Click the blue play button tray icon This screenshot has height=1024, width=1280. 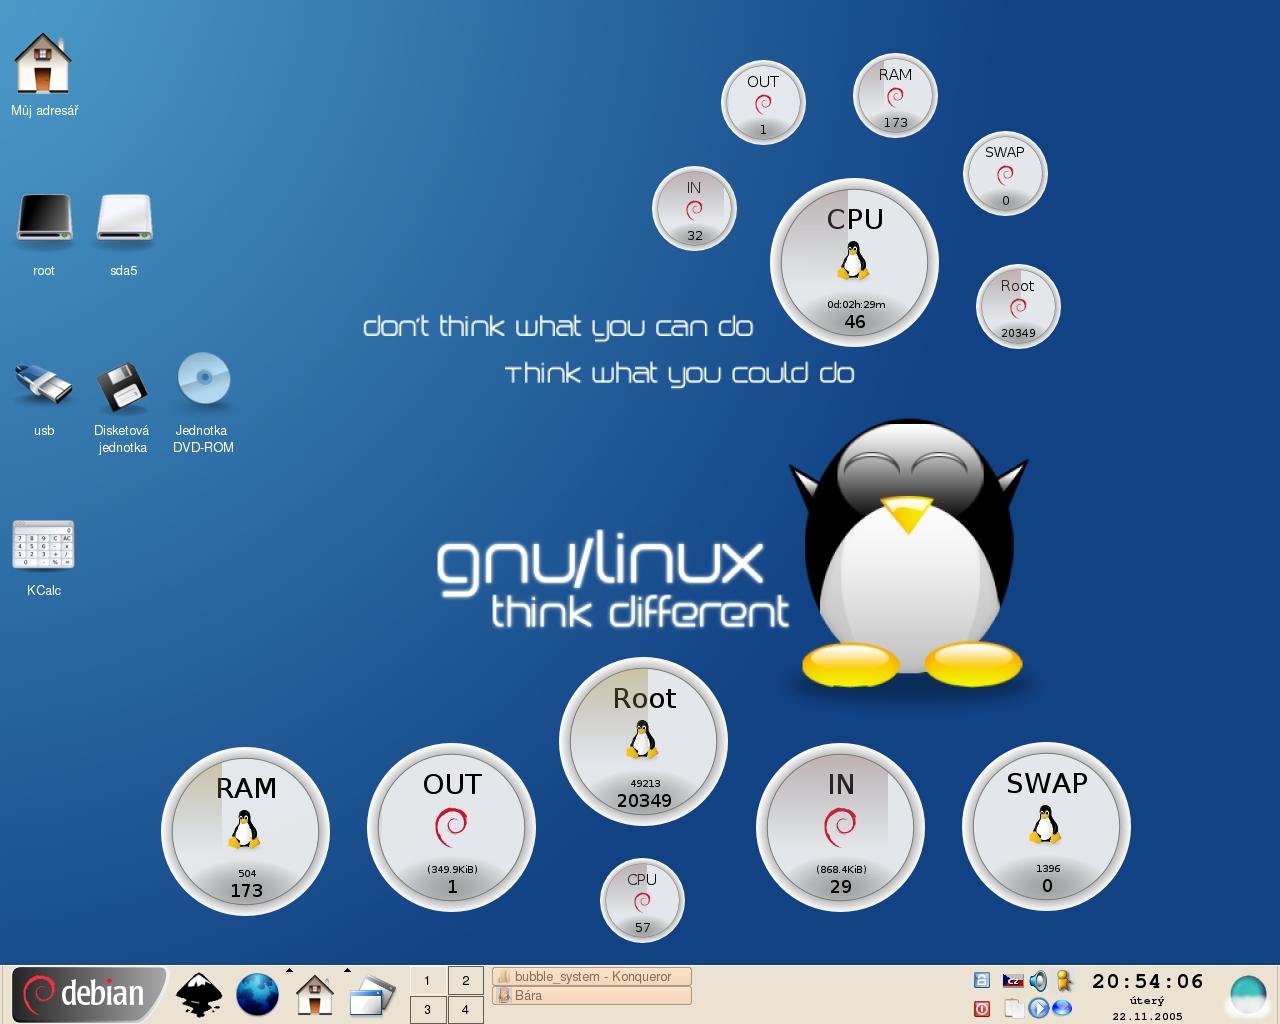pyautogui.click(x=1039, y=1008)
